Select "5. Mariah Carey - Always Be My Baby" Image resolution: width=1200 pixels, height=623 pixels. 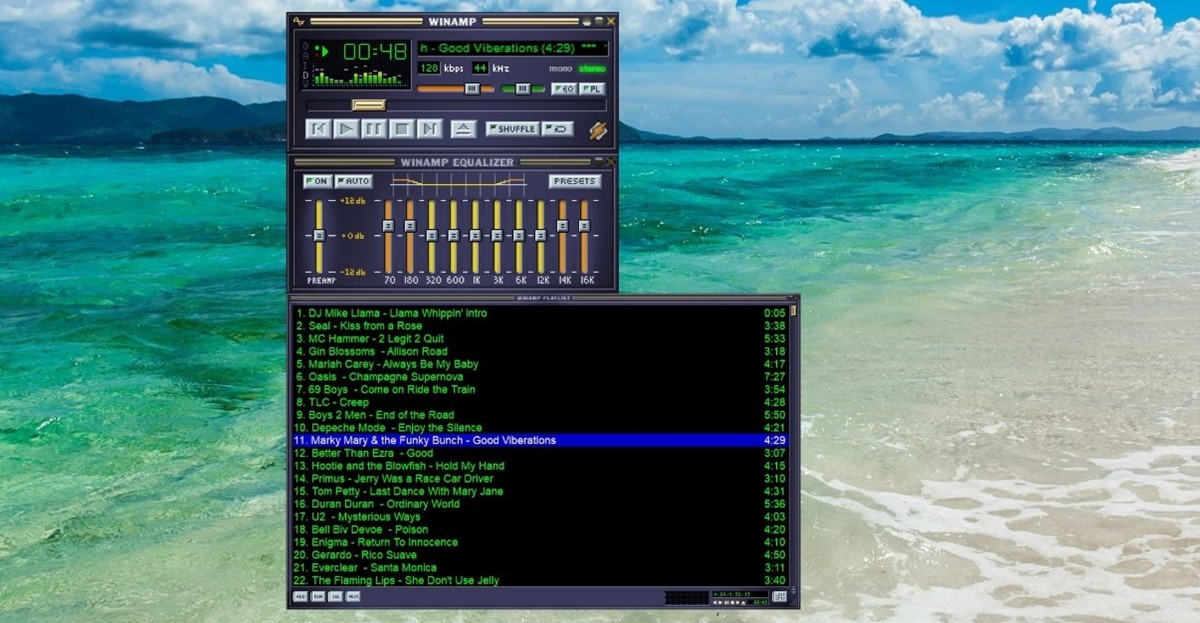pos(540,365)
